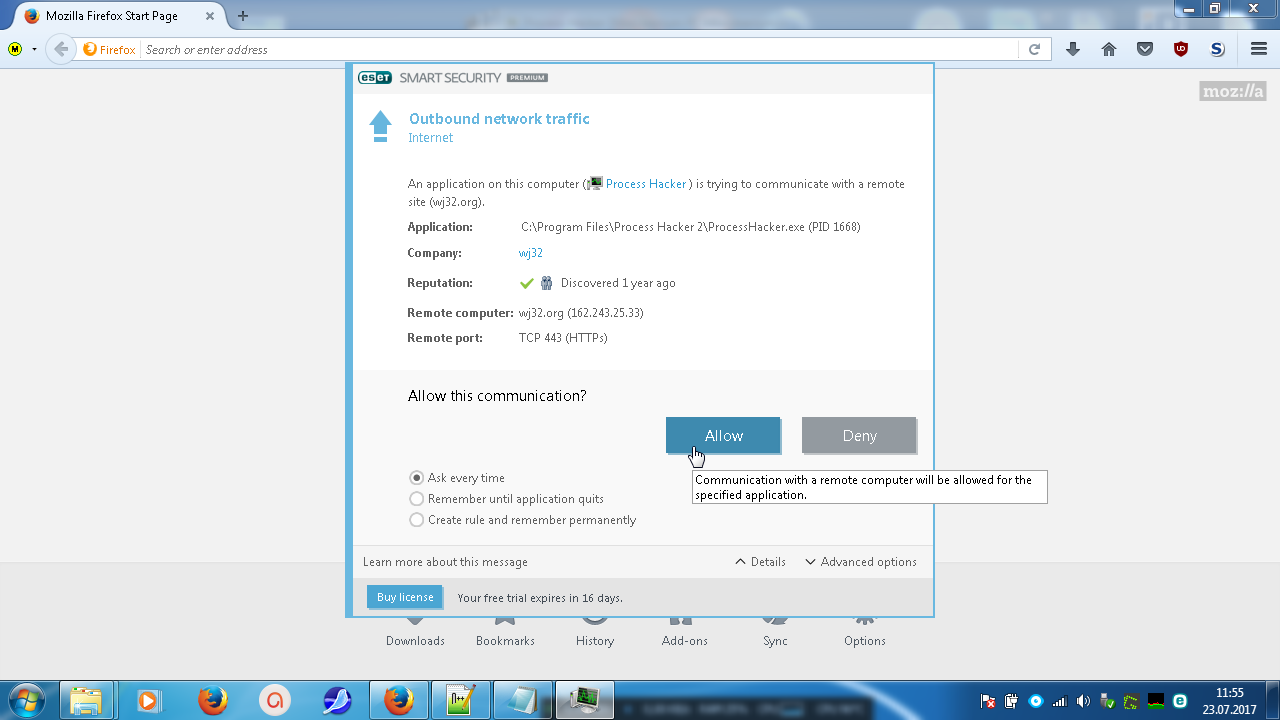Deny the outbound communication
The height and width of the screenshot is (720, 1280).
click(x=859, y=435)
